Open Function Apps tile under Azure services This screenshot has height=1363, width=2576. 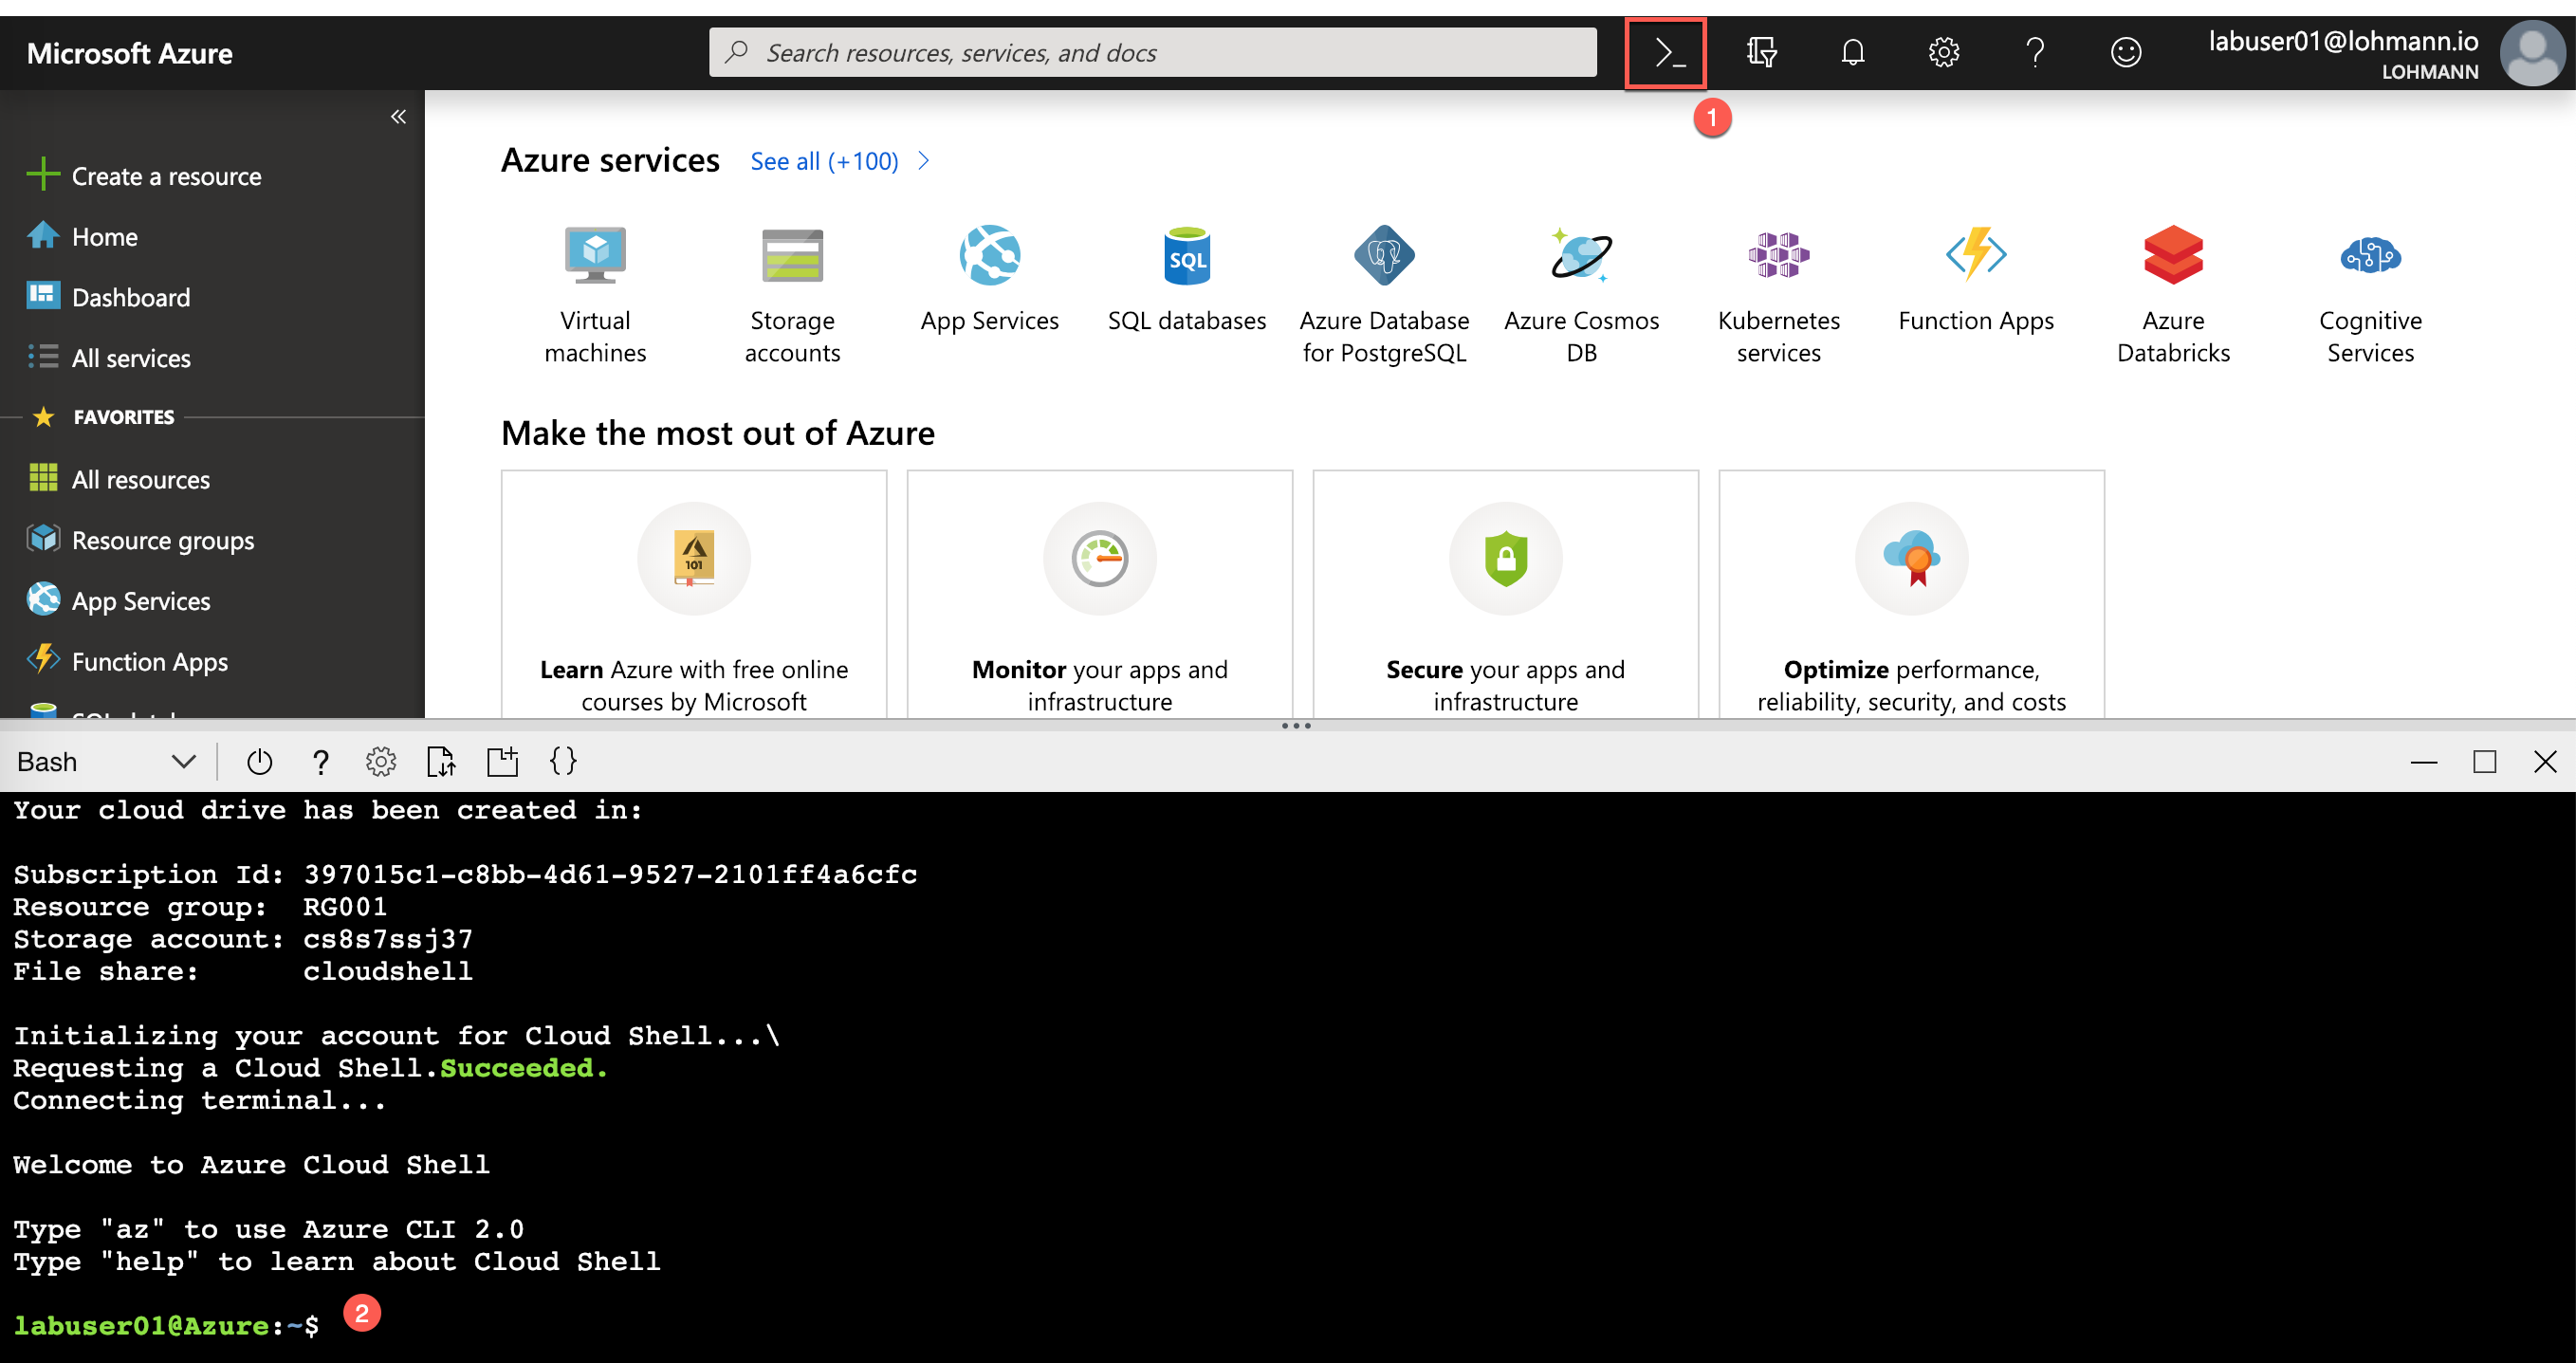pos(1976,280)
